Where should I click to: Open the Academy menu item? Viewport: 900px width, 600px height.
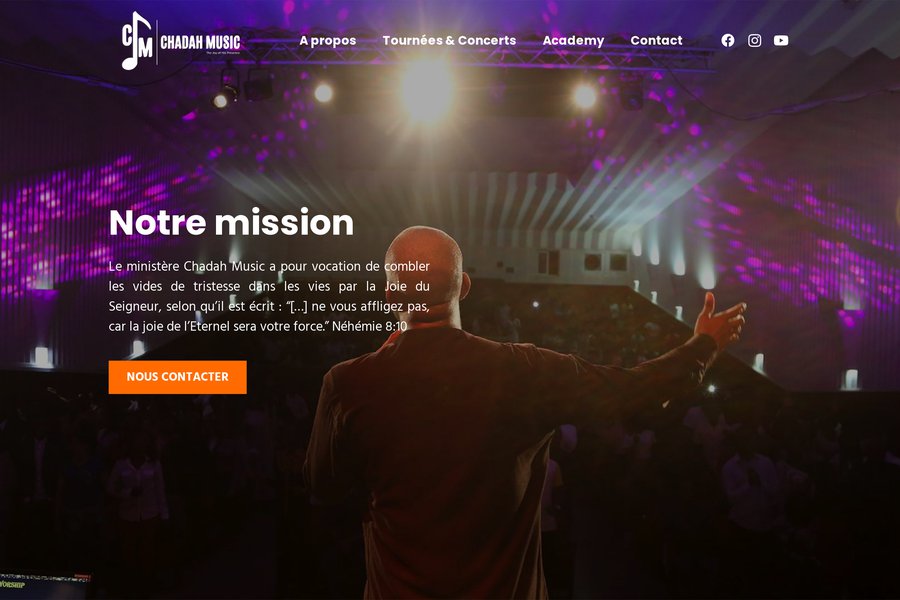coord(573,40)
